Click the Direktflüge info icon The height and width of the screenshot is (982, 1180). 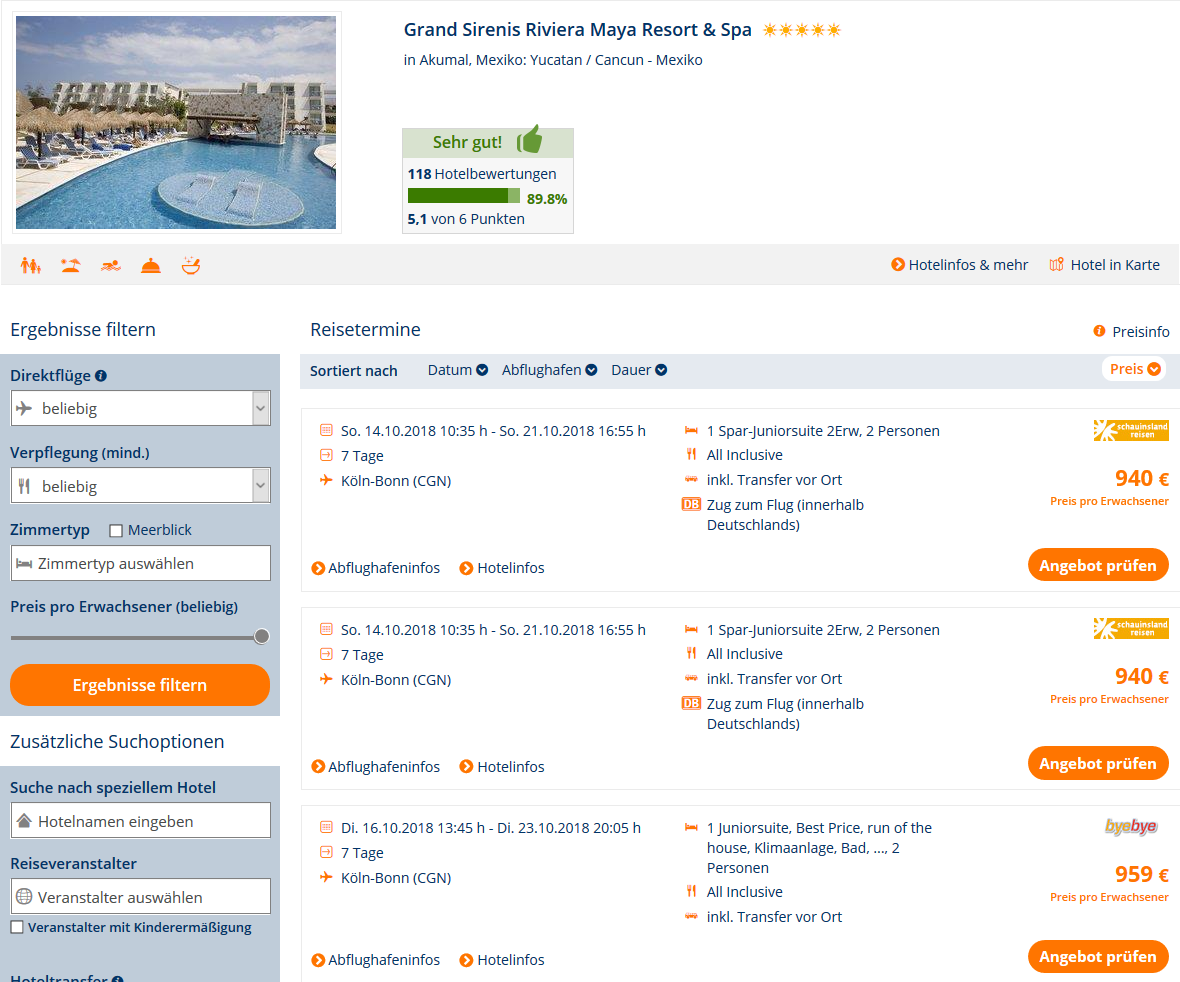pos(101,375)
